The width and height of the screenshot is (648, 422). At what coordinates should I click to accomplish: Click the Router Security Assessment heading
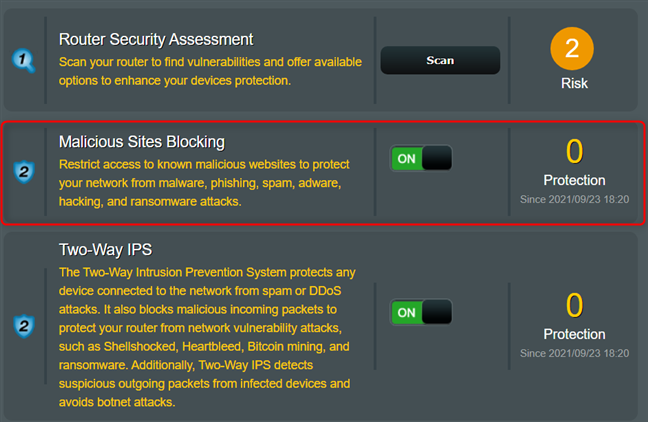pos(156,39)
